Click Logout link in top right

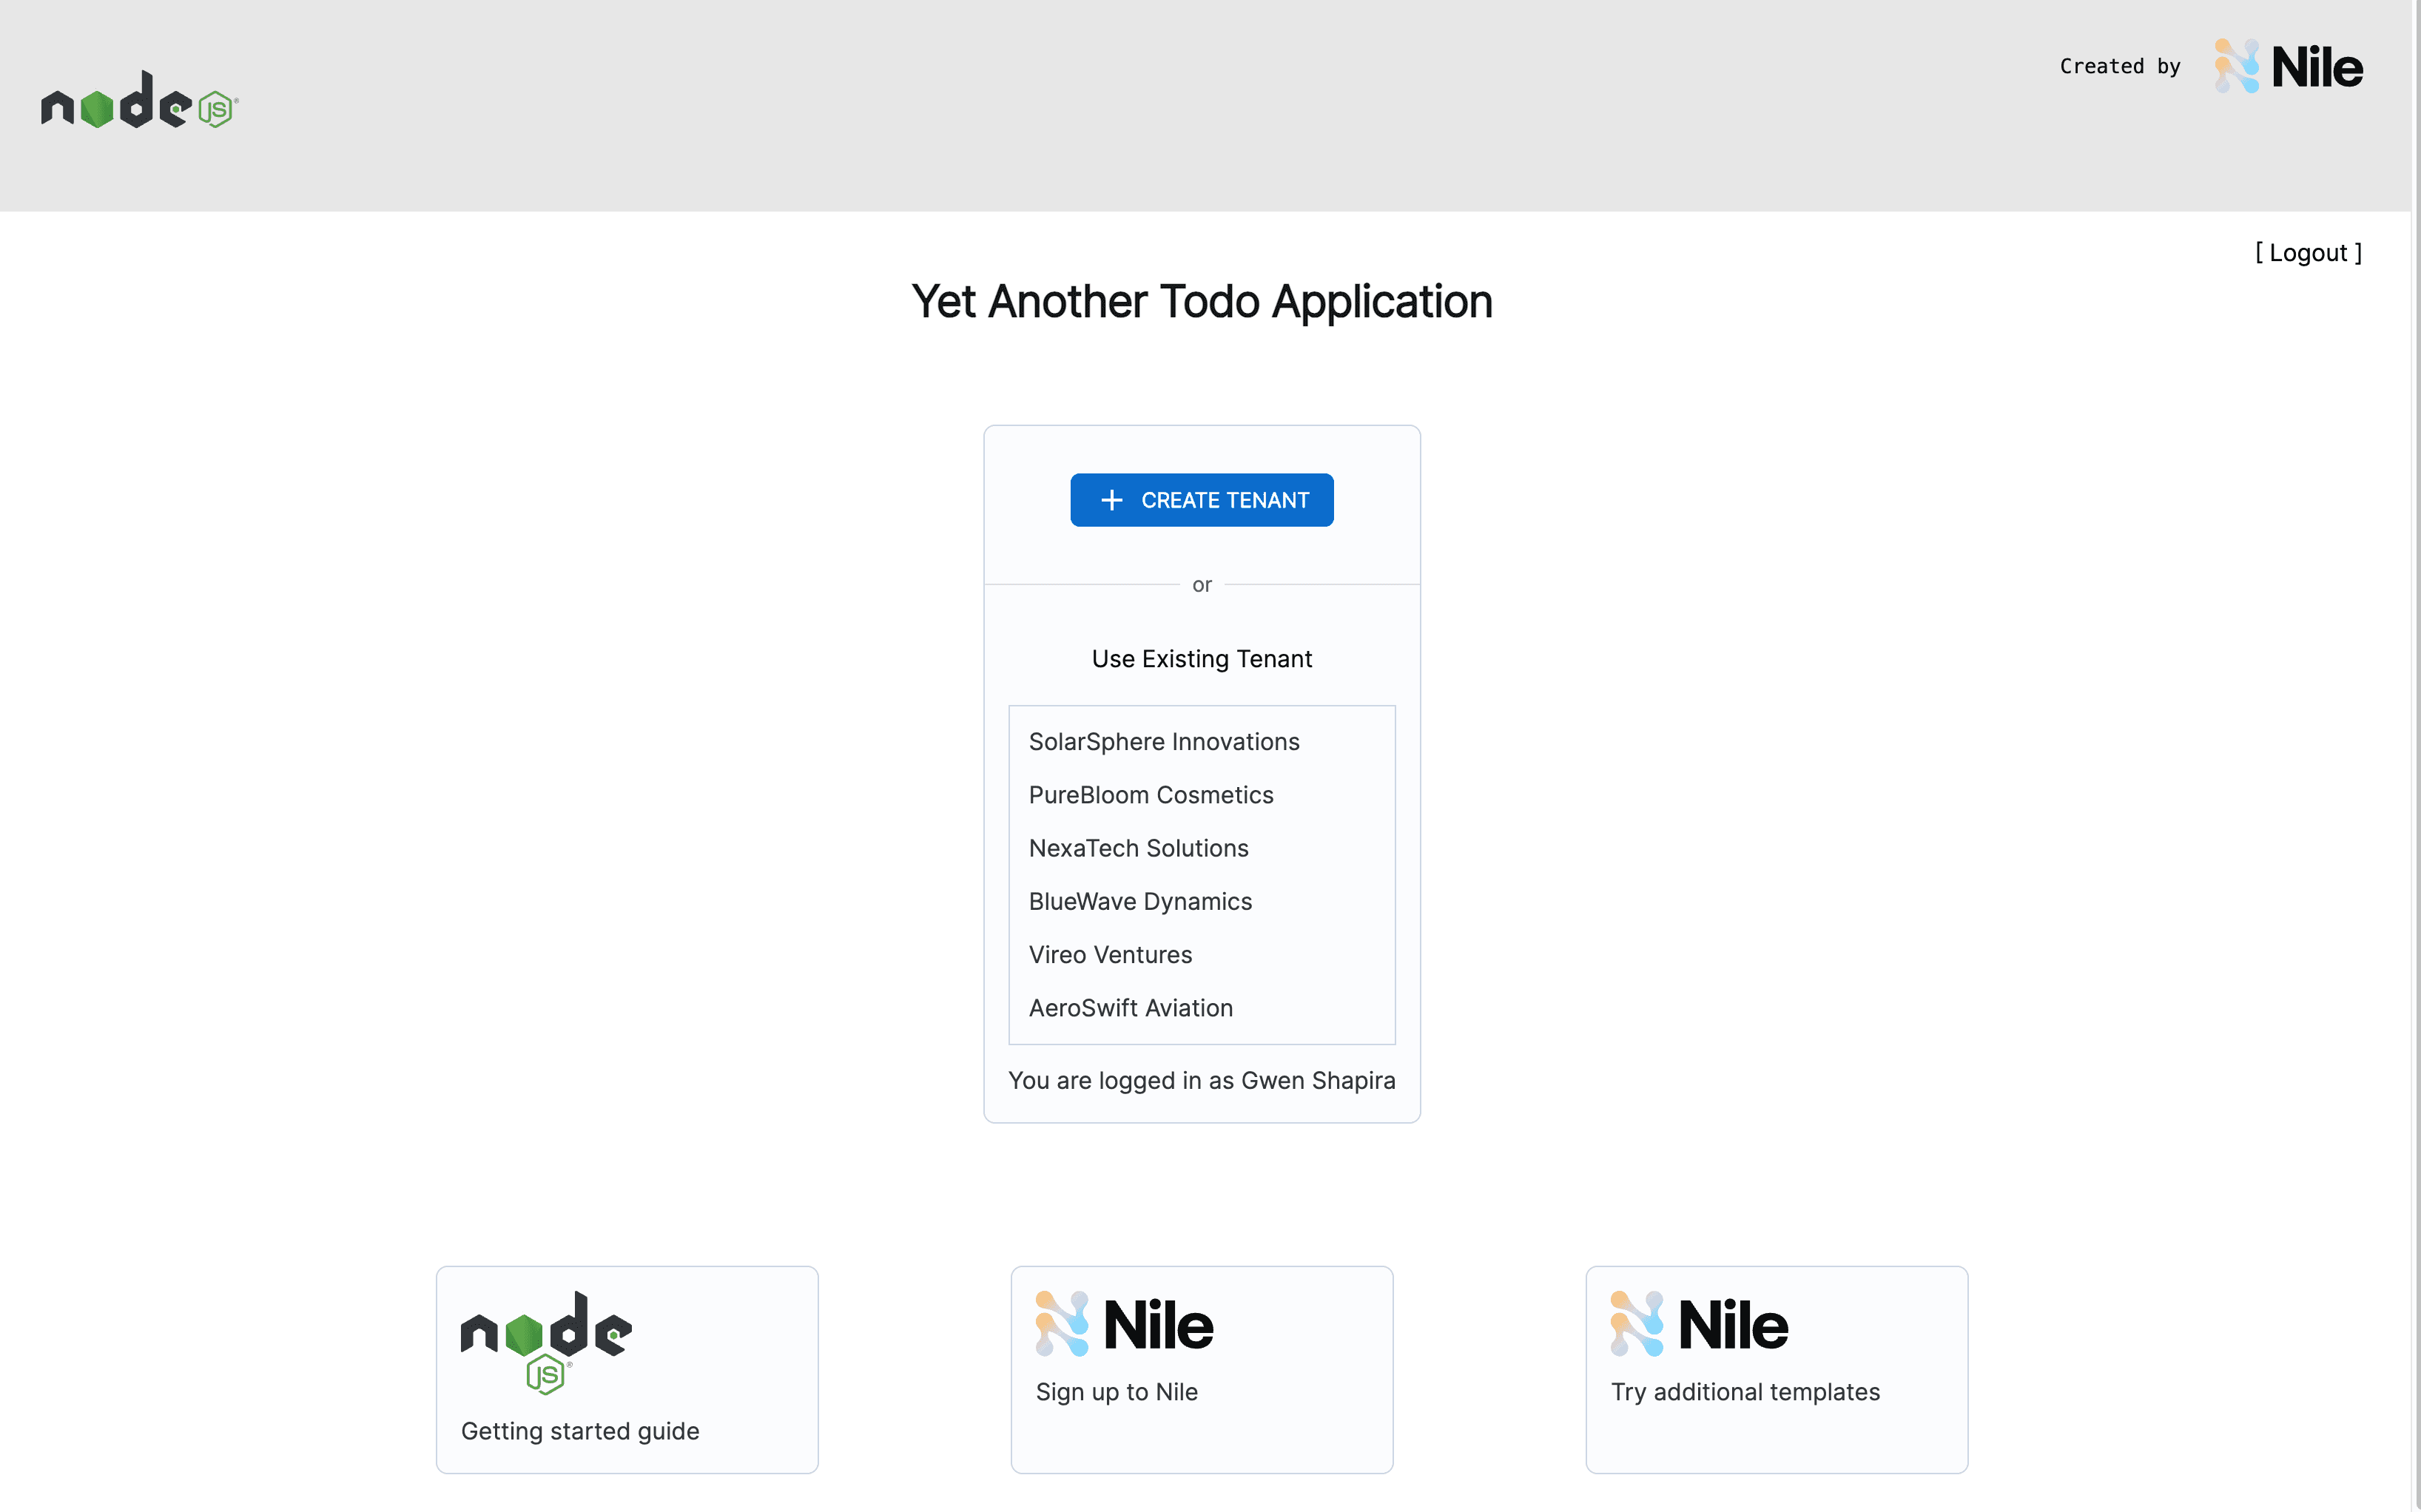[x=2308, y=252]
